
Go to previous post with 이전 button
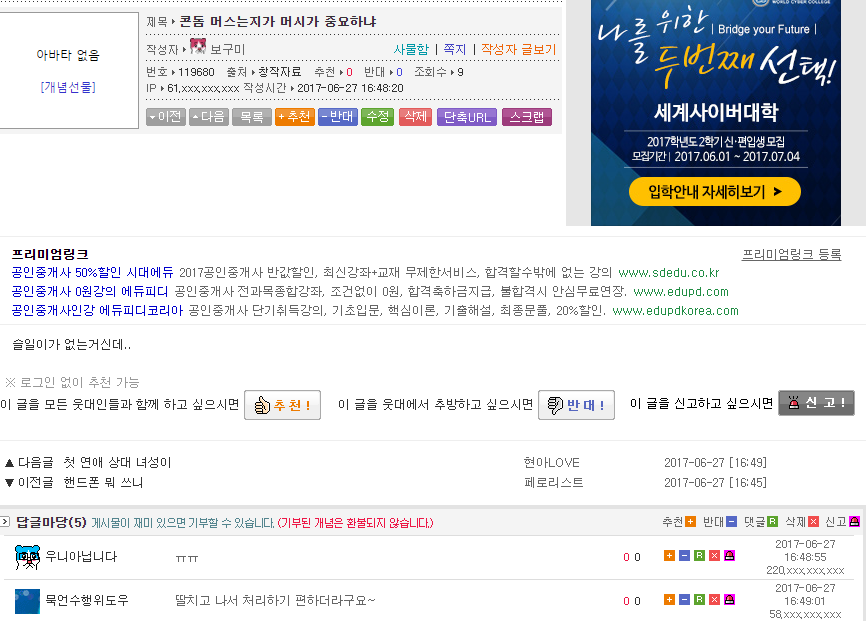tap(166, 117)
